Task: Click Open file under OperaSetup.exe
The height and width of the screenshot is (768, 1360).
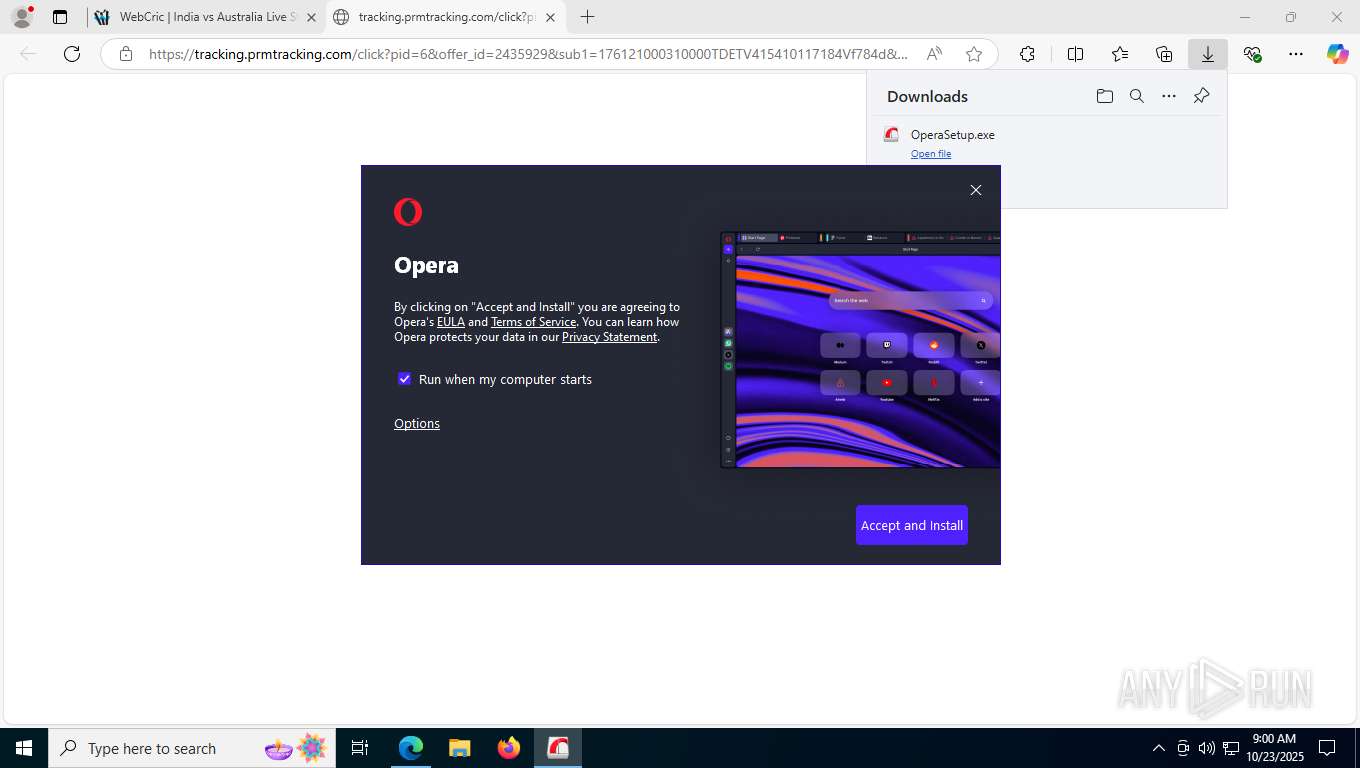Action: [931, 154]
